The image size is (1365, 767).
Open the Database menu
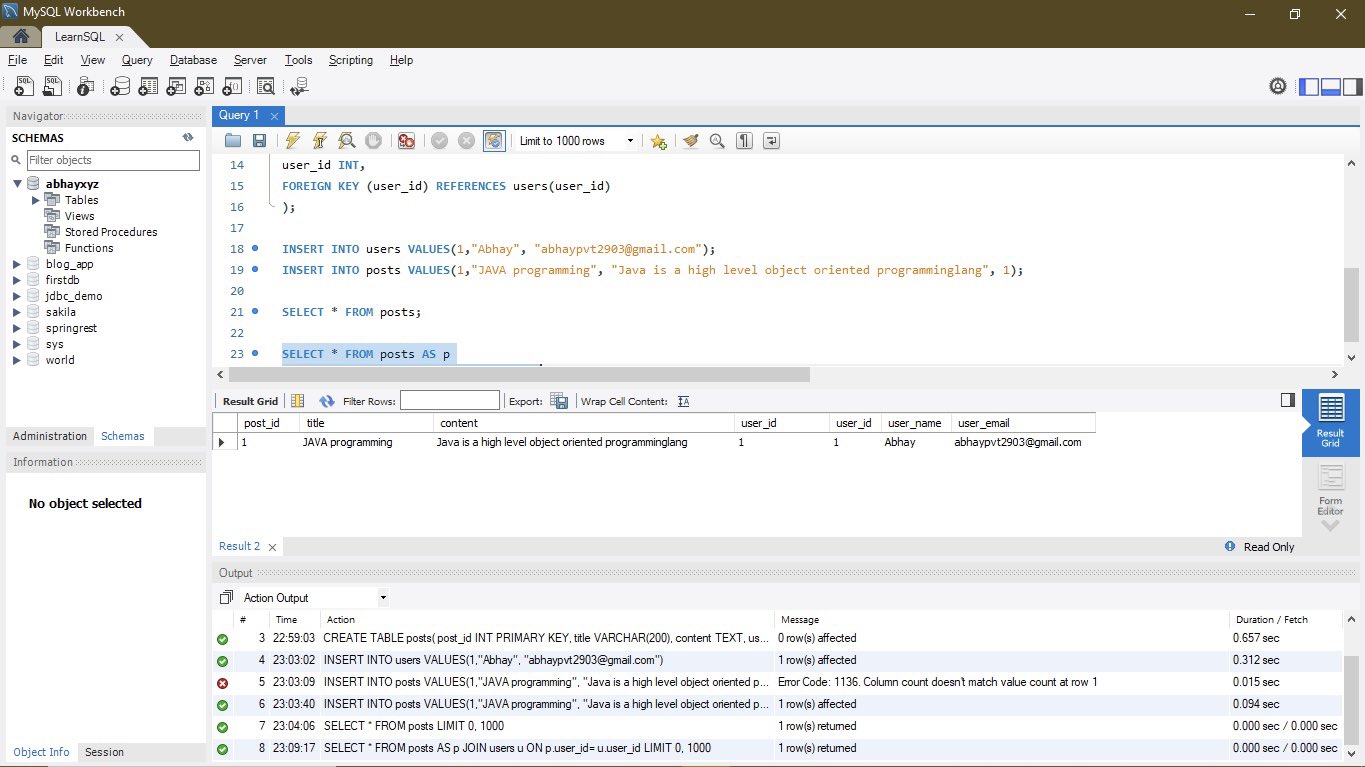pos(193,60)
